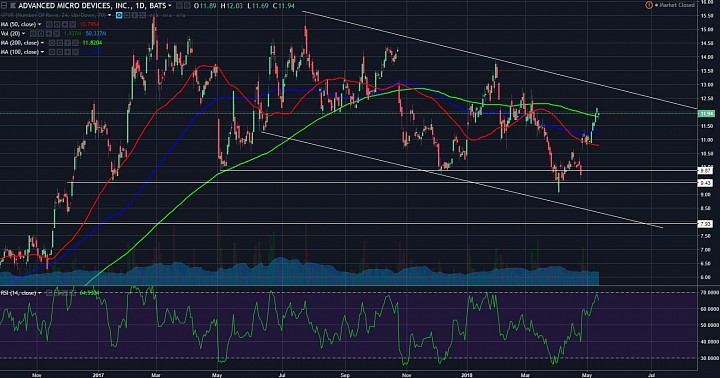The height and width of the screenshot is (378, 720).
Task: Remove the MA (50, close) indicator
Action: click(73, 24)
